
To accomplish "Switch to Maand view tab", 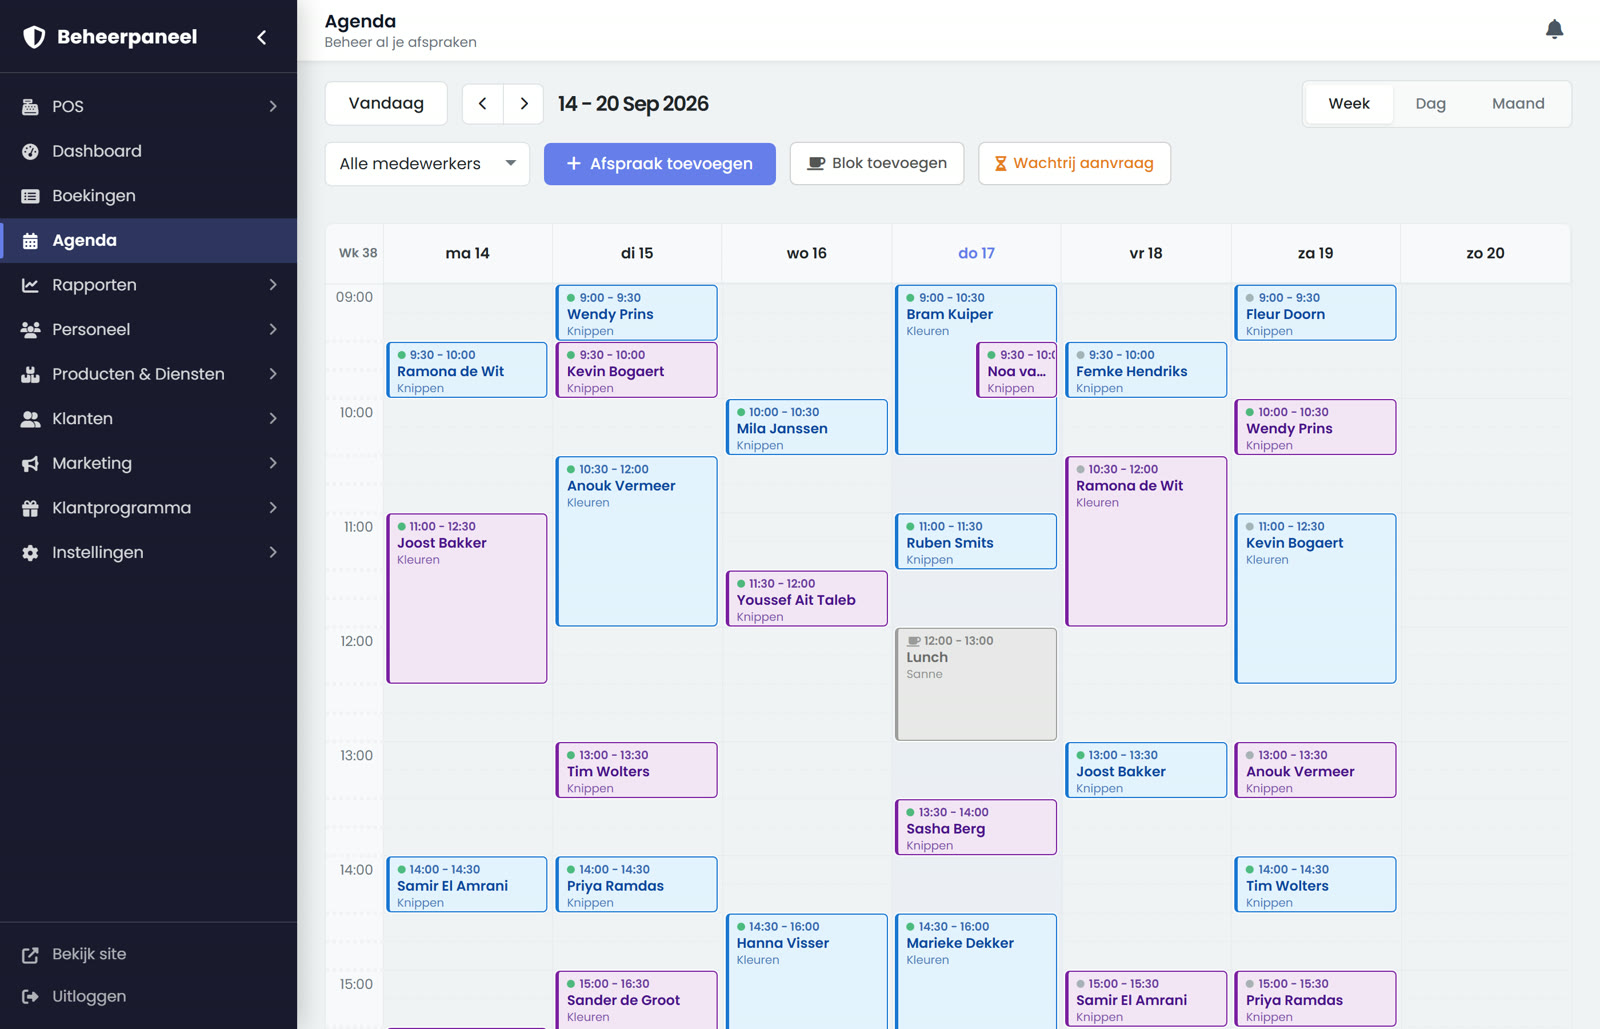I will pyautogui.click(x=1518, y=104).
